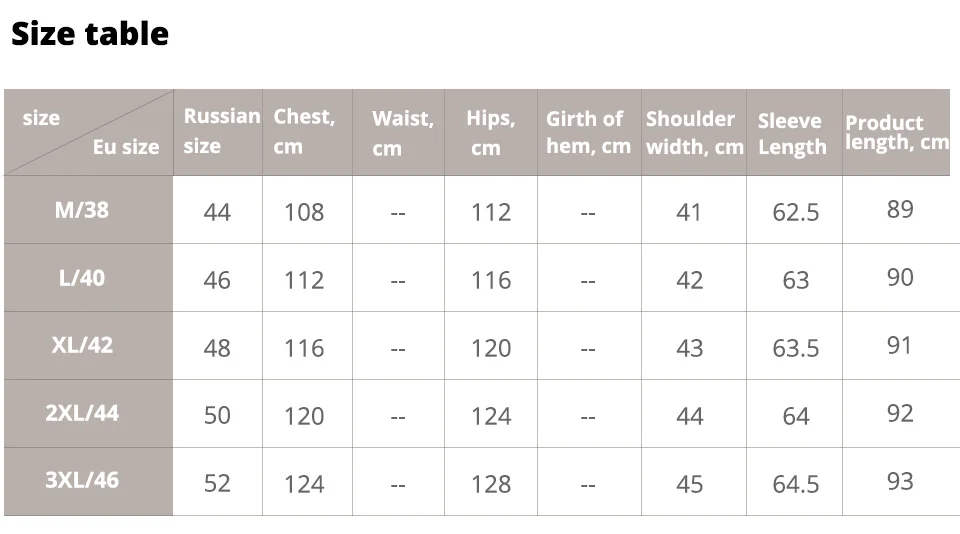The height and width of the screenshot is (534, 960).
Task: Select the 2XL/44 size row label
Action: point(82,413)
